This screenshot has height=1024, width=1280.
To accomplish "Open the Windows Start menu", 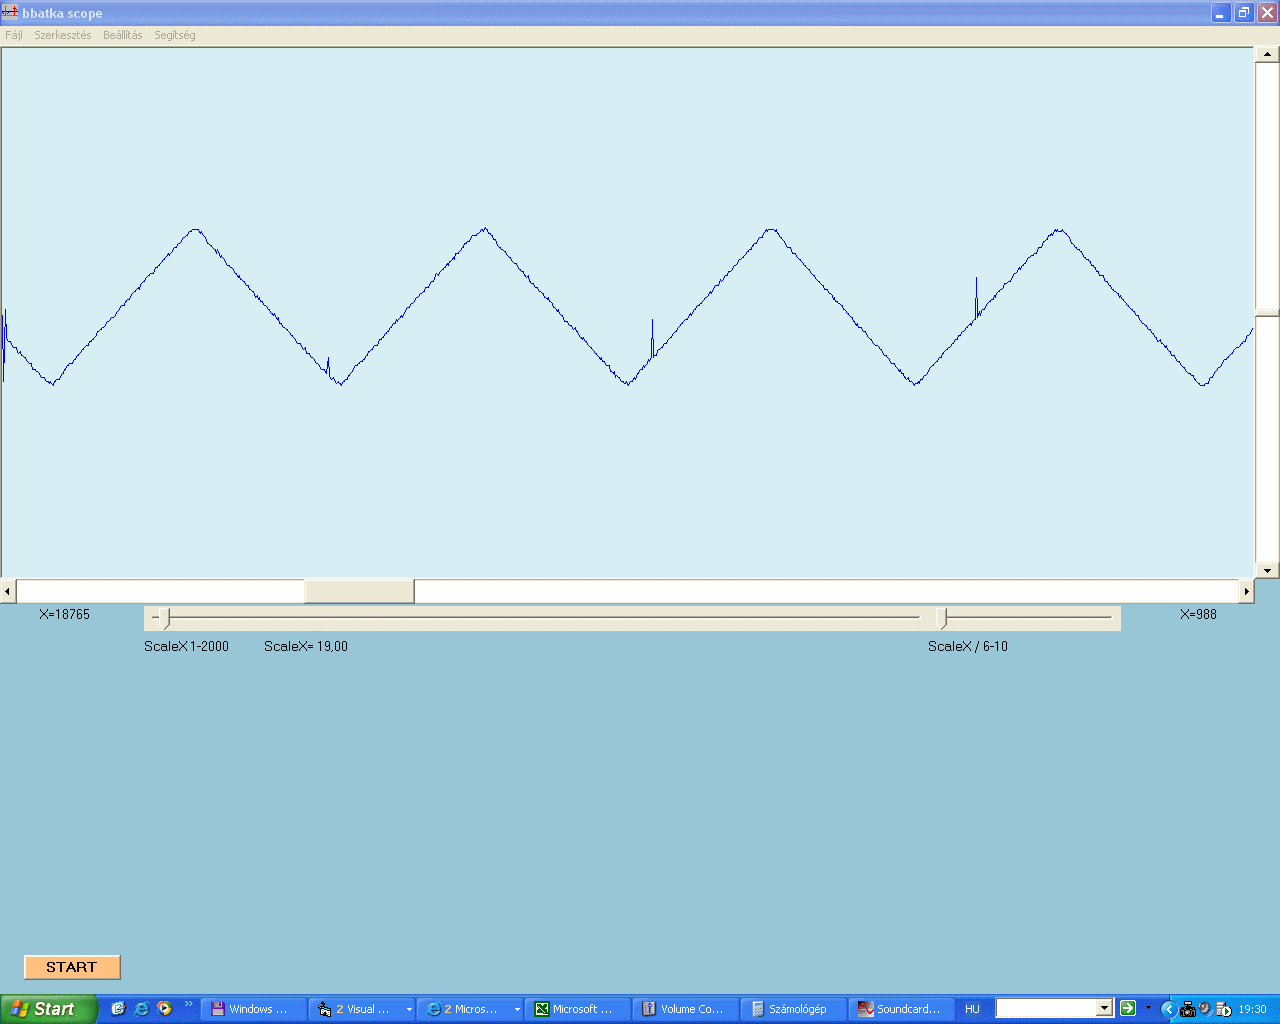I will 48,1009.
